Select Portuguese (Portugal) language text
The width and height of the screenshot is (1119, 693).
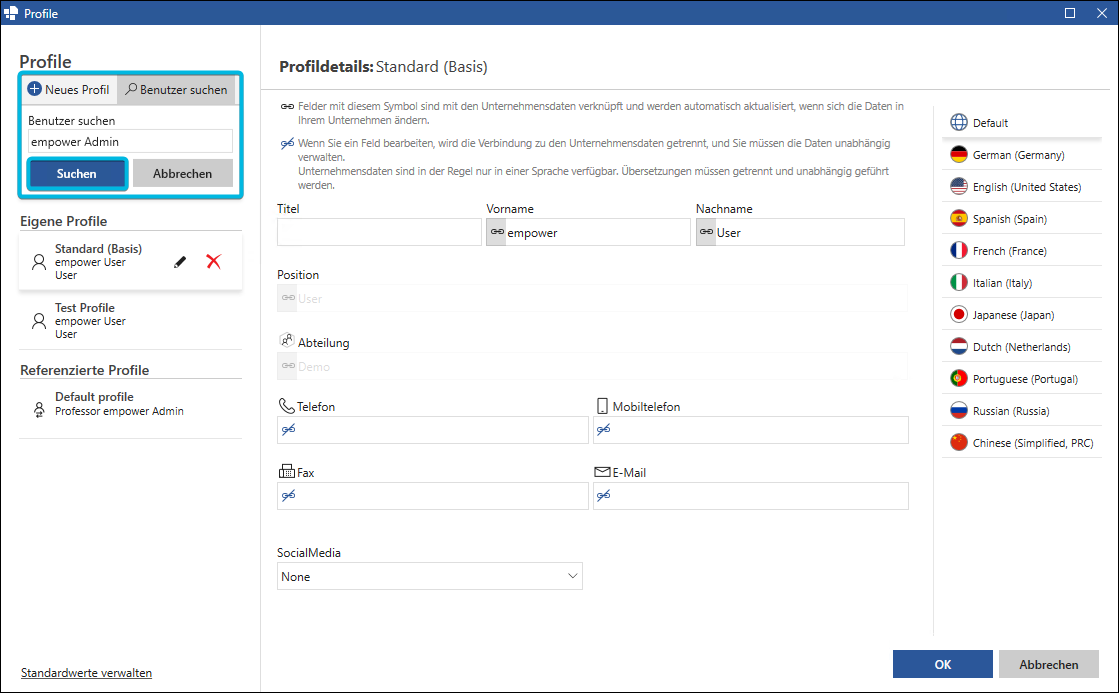point(1025,378)
